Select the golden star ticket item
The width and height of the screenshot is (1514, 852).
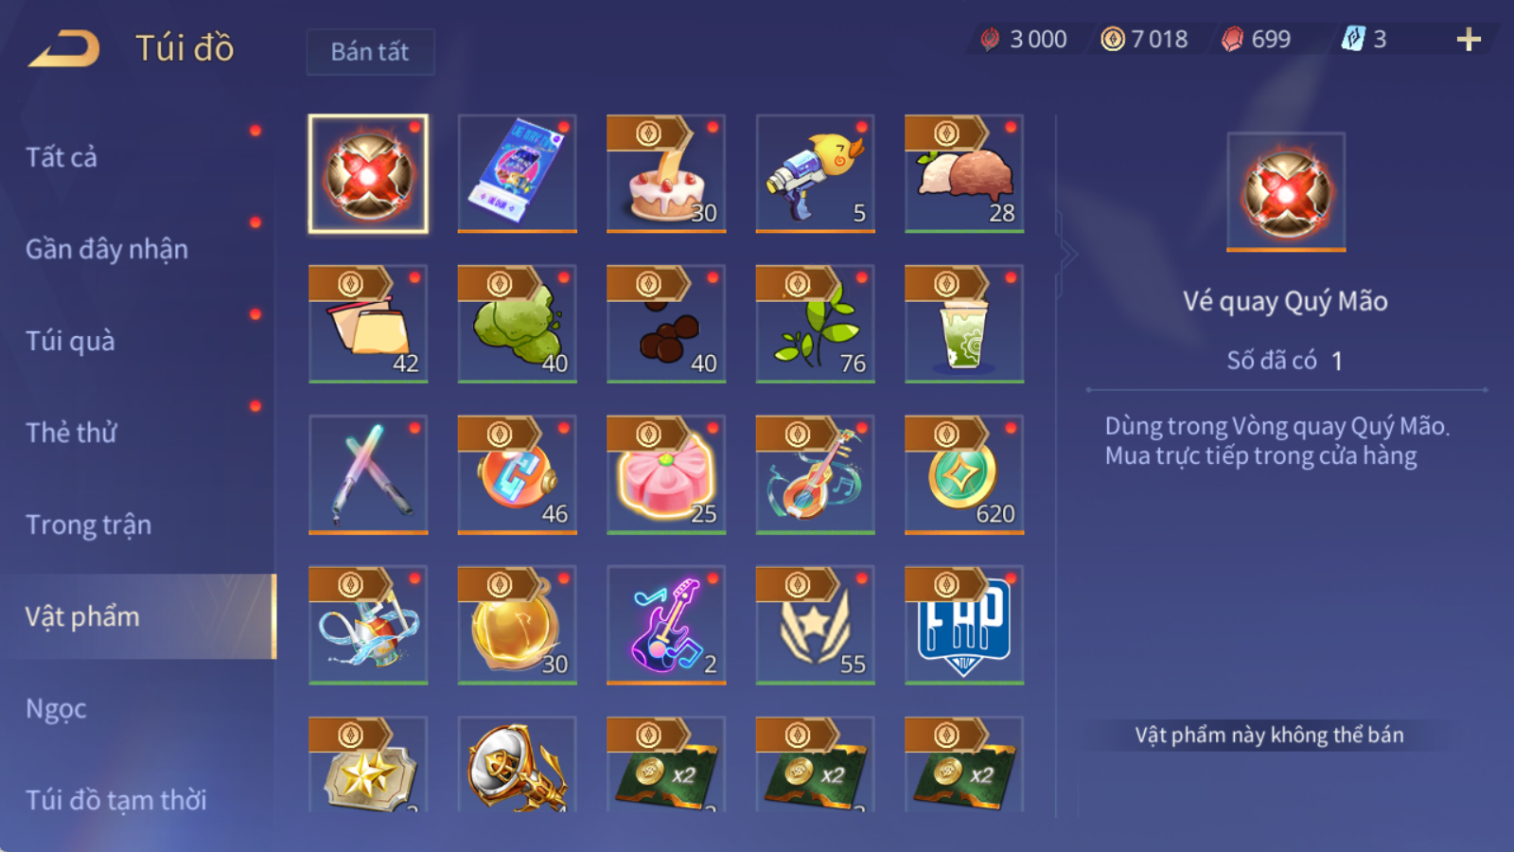[368, 764]
